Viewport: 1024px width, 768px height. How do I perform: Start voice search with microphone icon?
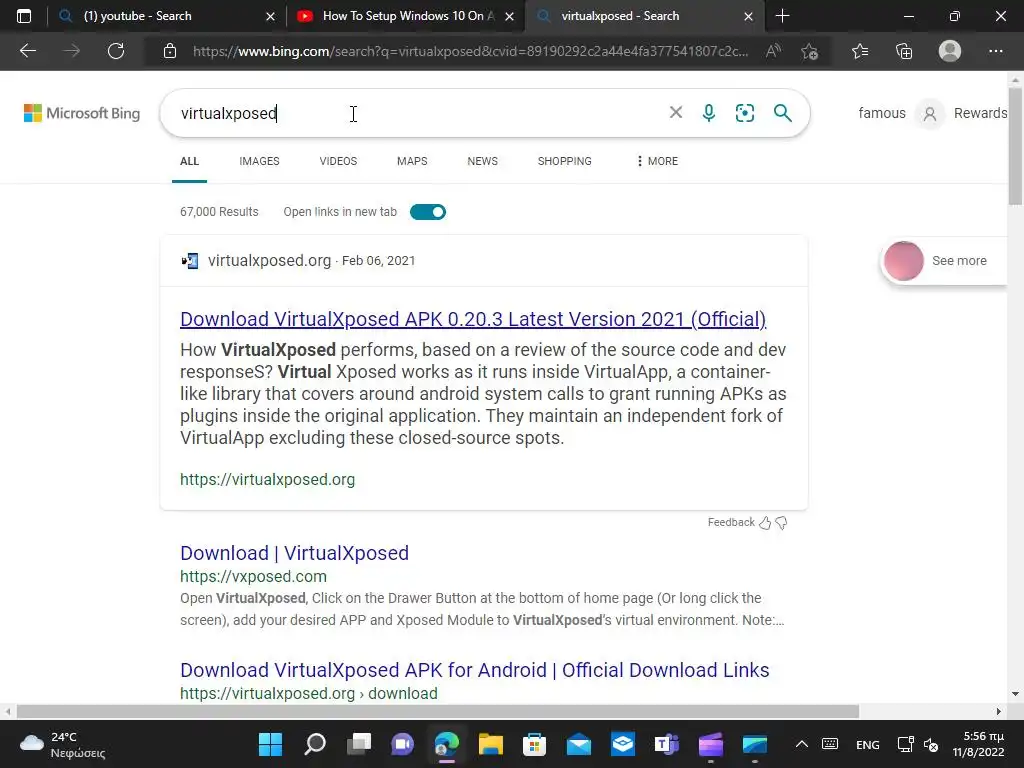point(709,113)
